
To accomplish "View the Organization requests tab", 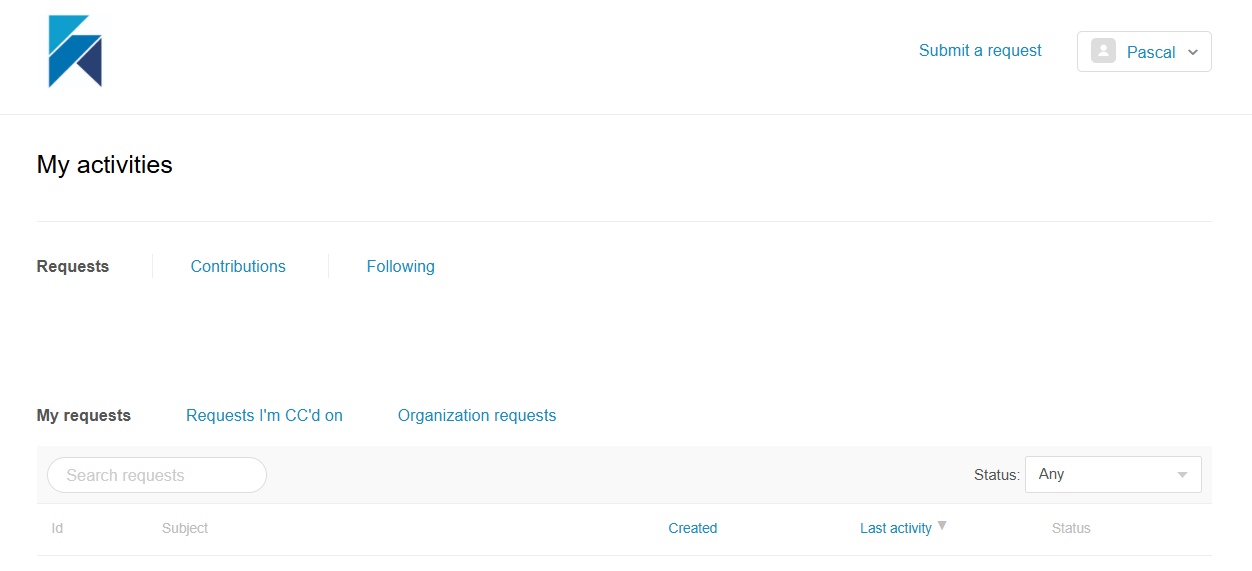I will coord(477,416).
